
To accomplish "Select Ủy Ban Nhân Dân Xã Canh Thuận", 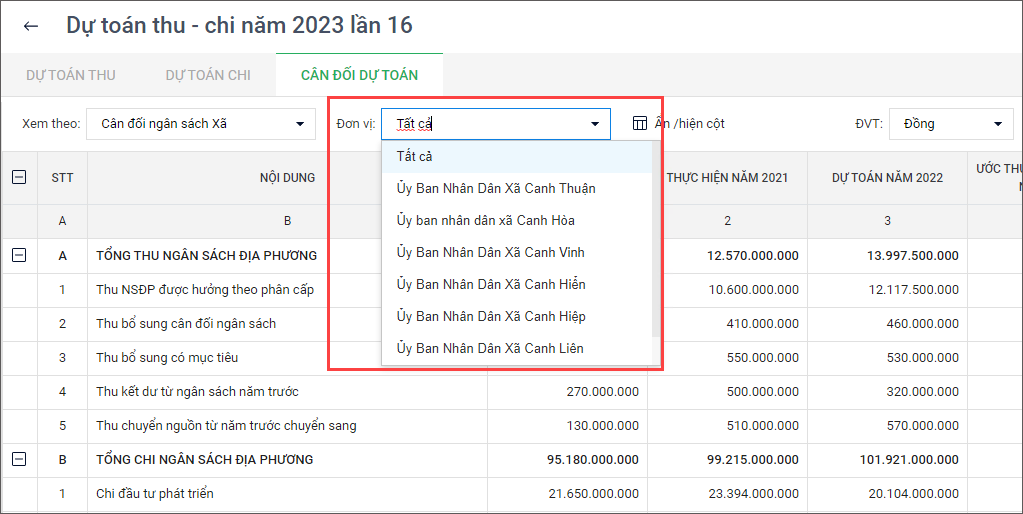I will (496, 188).
